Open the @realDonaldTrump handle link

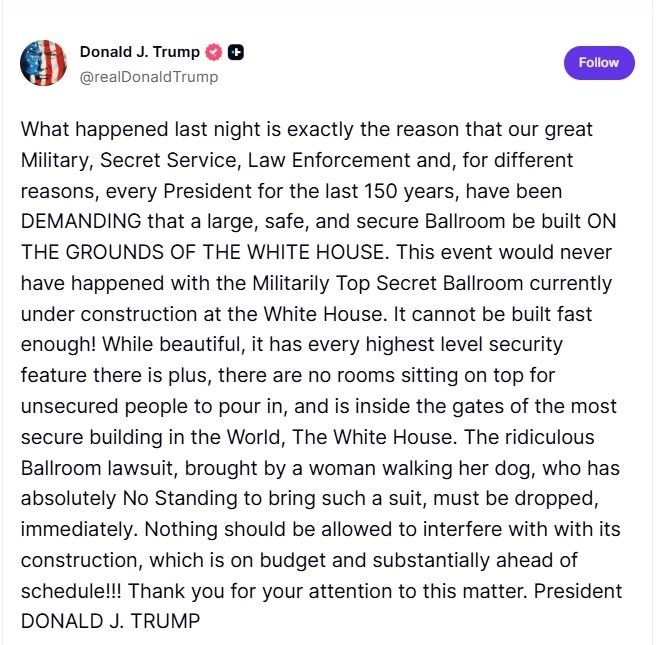click(x=148, y=77)
